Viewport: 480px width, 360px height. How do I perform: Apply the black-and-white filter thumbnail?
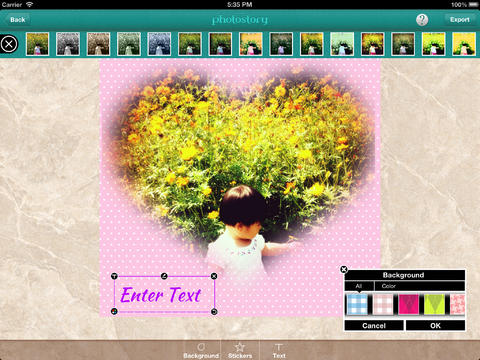(68, 44)
